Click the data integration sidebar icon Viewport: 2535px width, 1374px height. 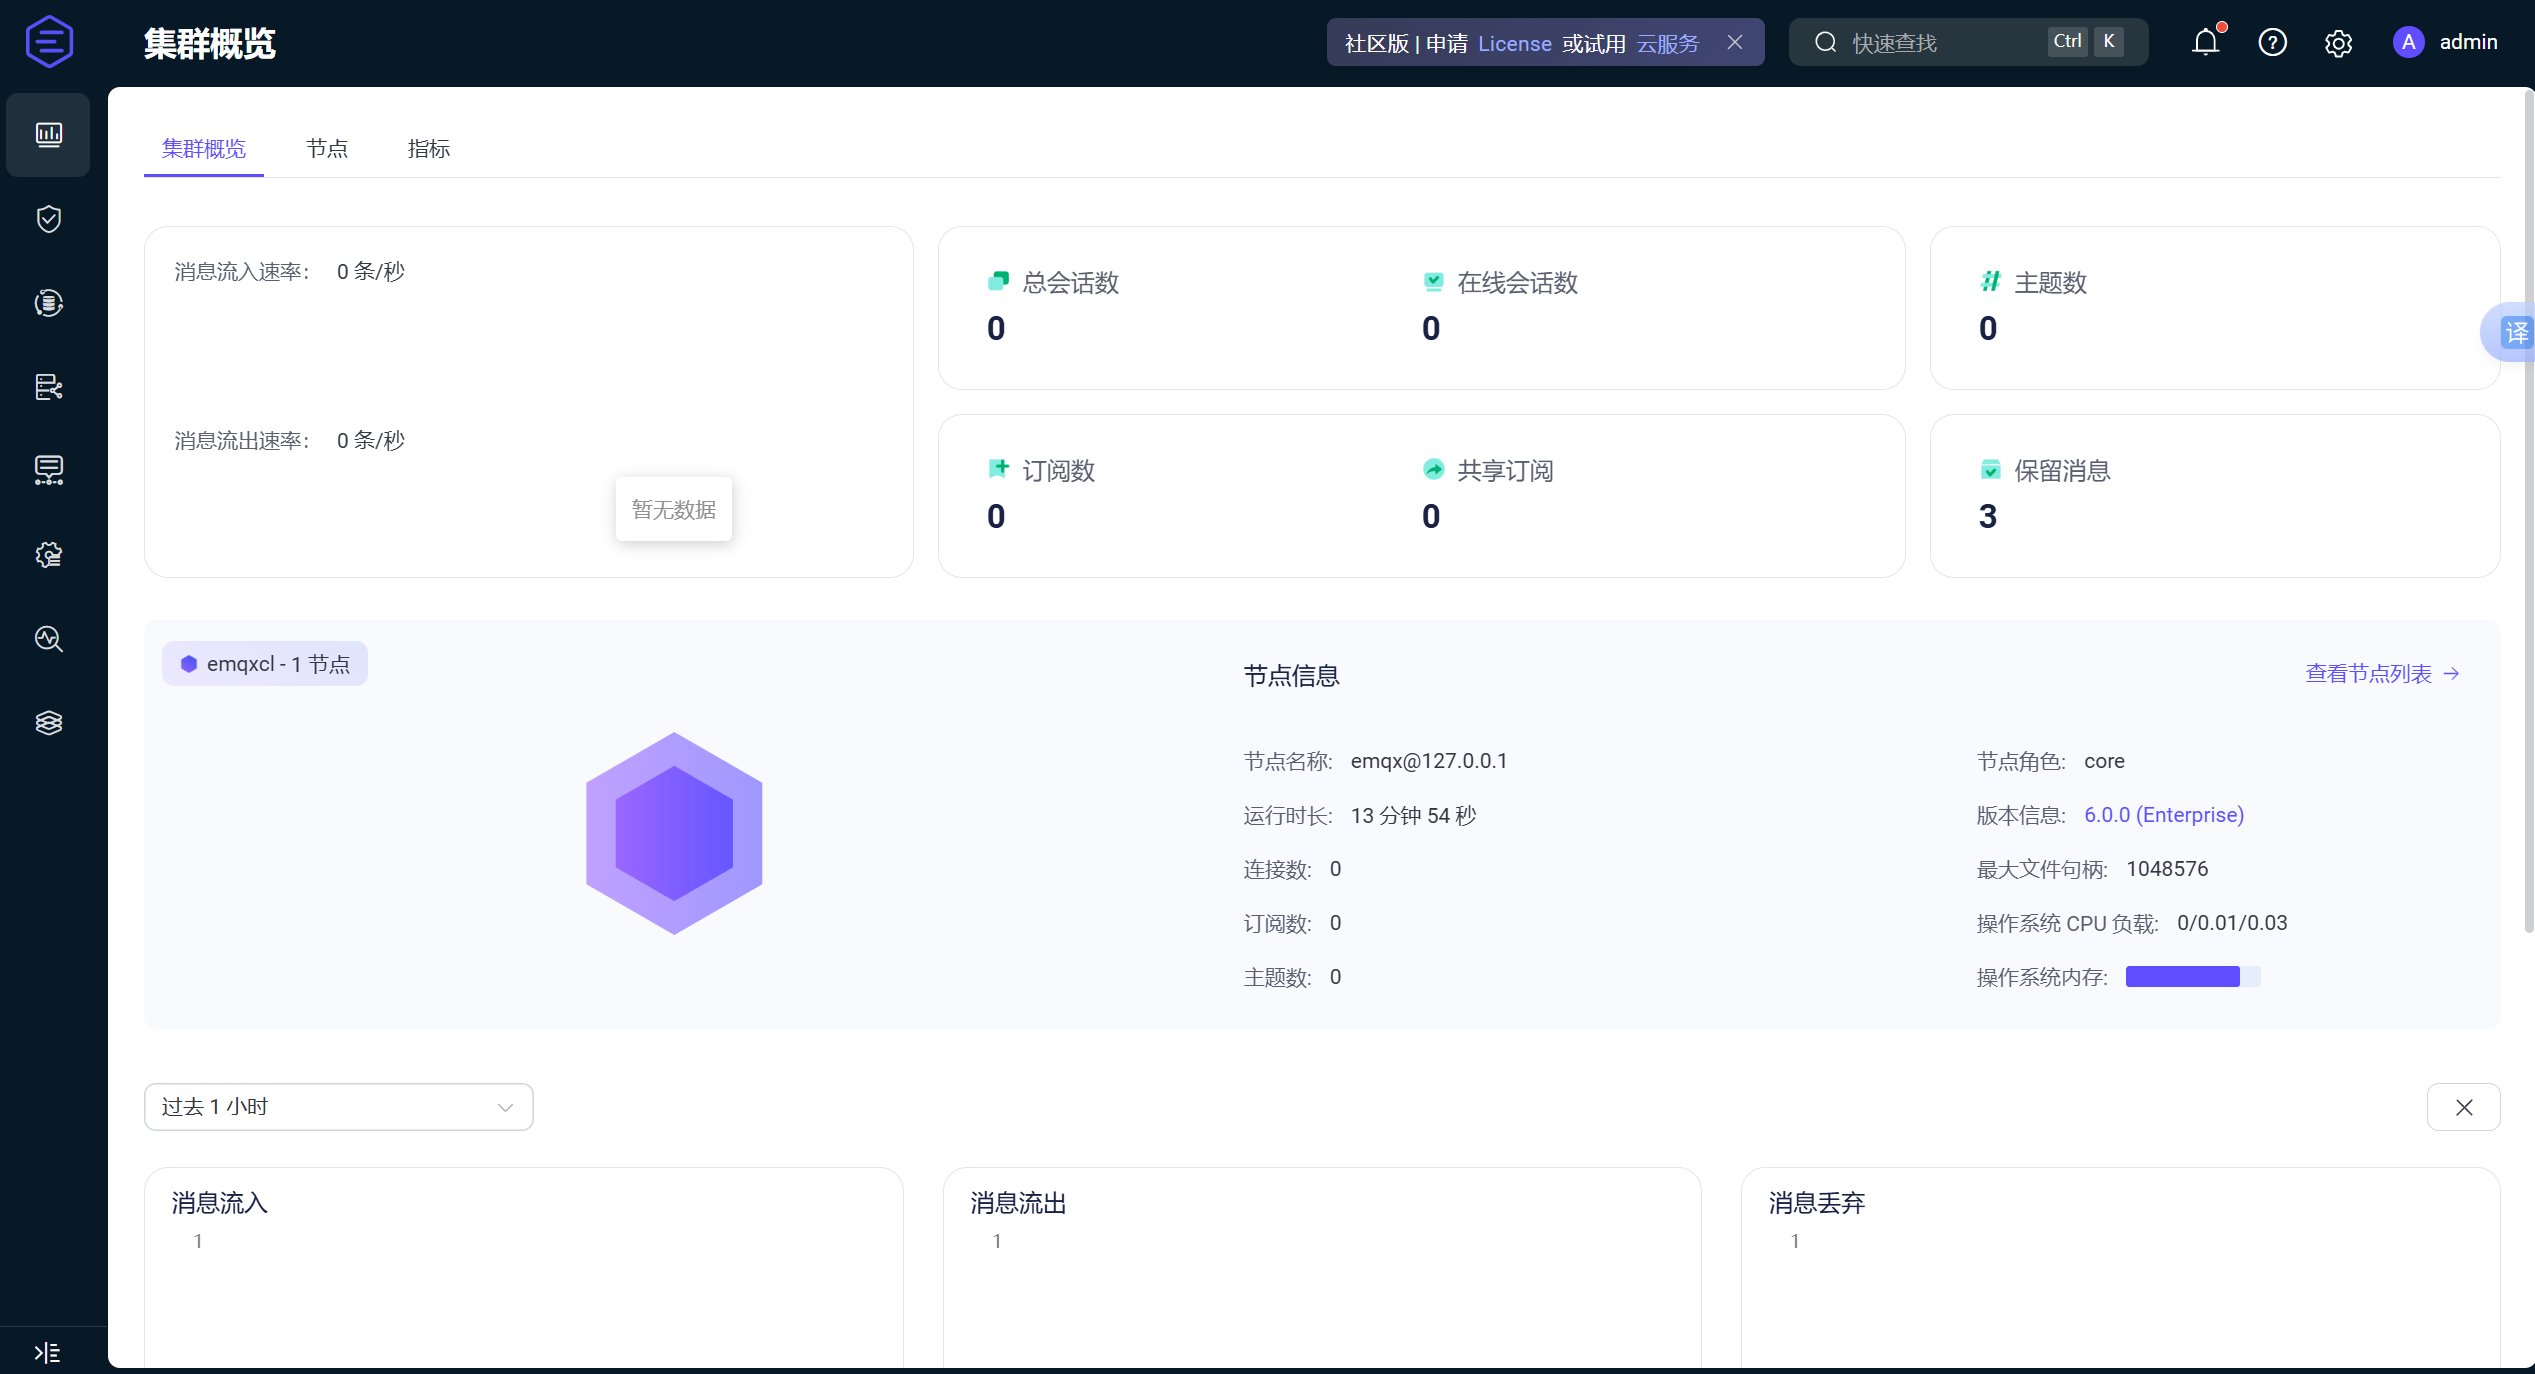48,303
